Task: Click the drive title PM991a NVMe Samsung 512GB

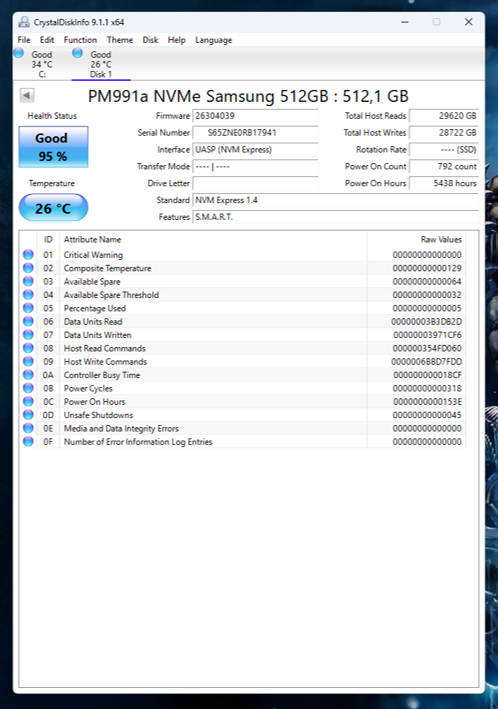Action: pyautogui.click(x=248, y=96)
